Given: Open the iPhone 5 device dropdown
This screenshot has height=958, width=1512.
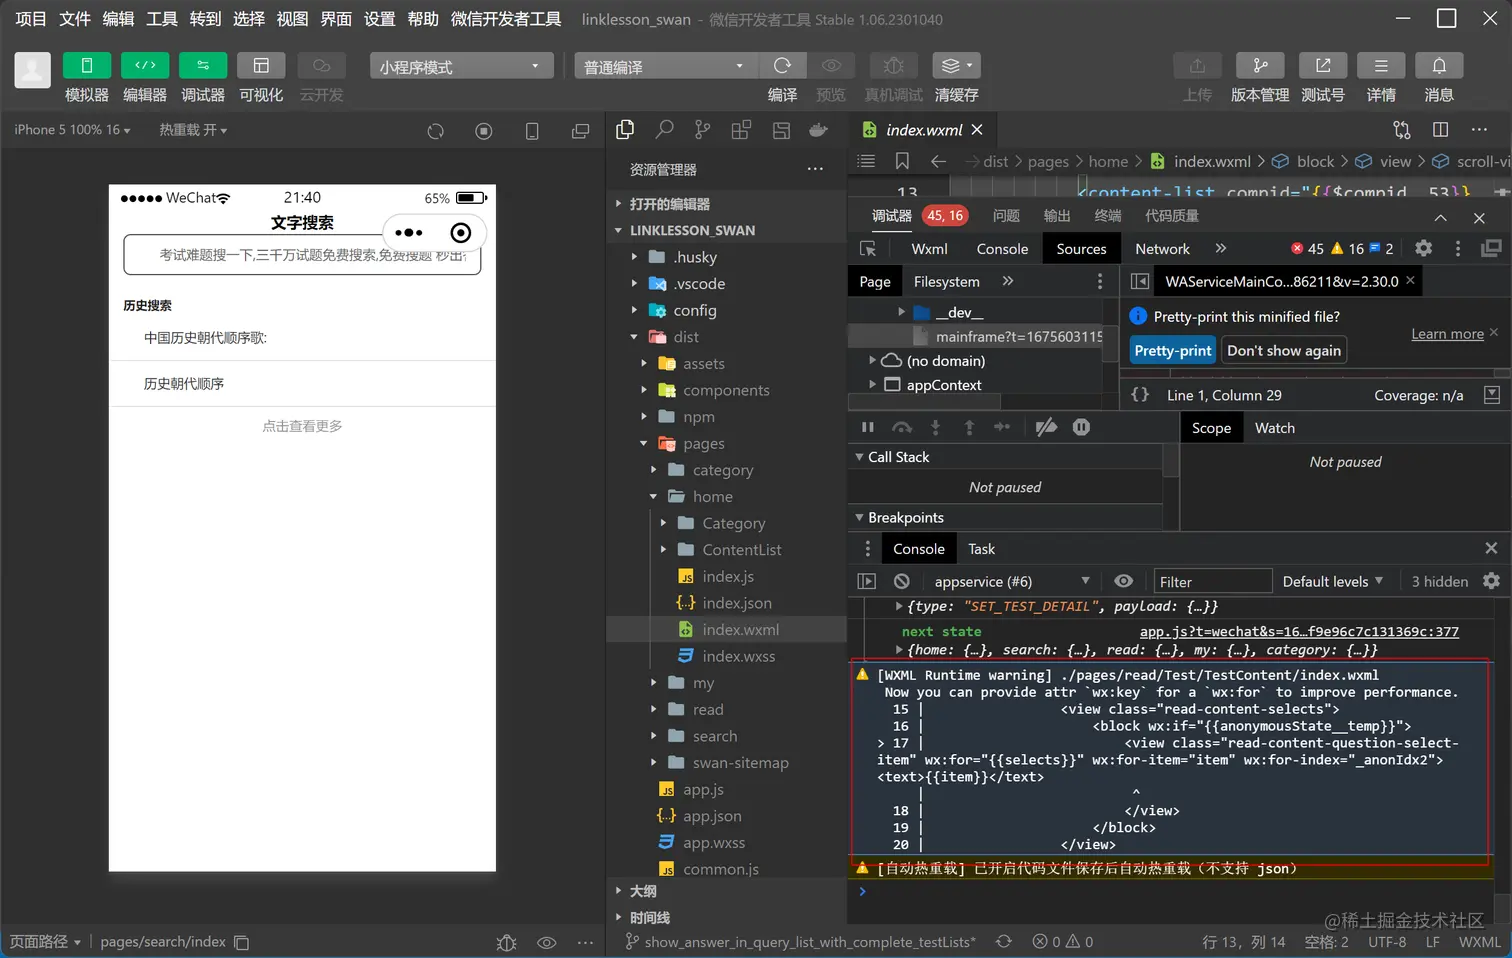Looking at the screenshot, I should pos(72,130).
